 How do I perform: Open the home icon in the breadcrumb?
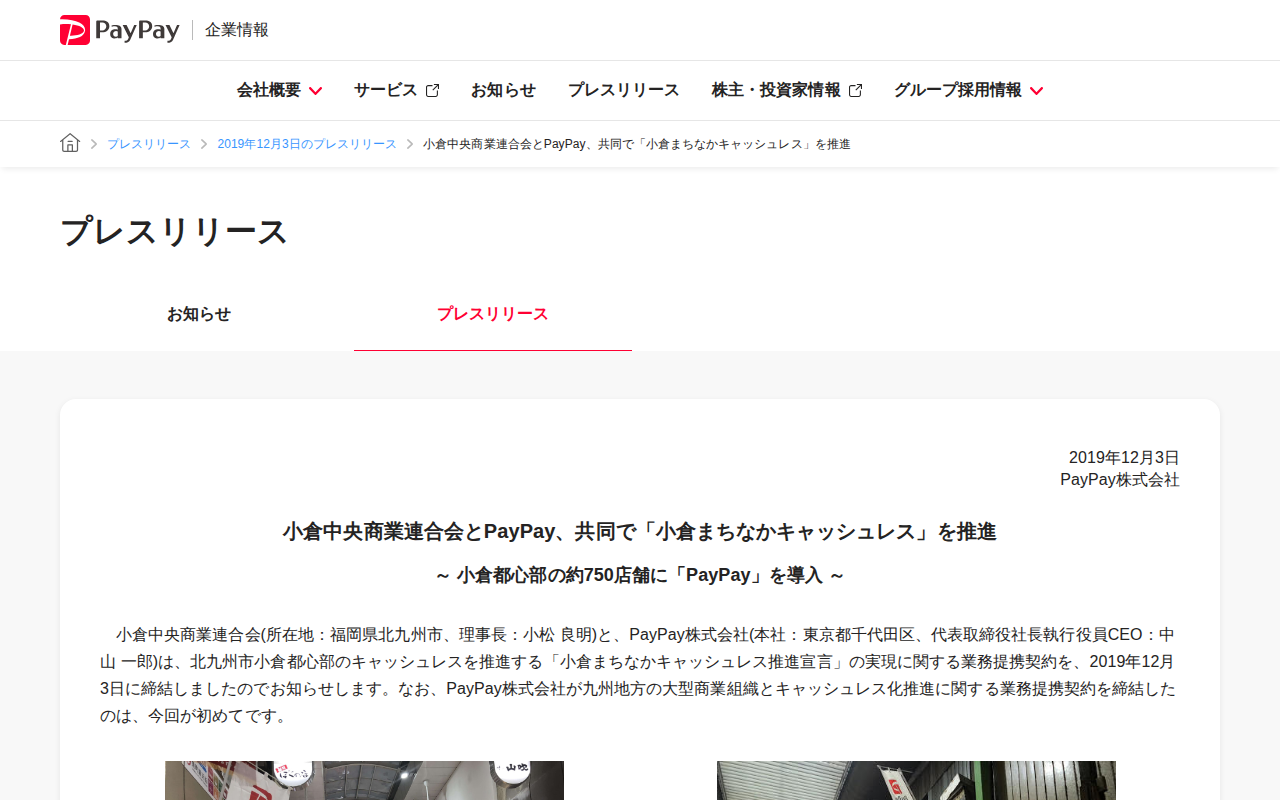point(70,143)
